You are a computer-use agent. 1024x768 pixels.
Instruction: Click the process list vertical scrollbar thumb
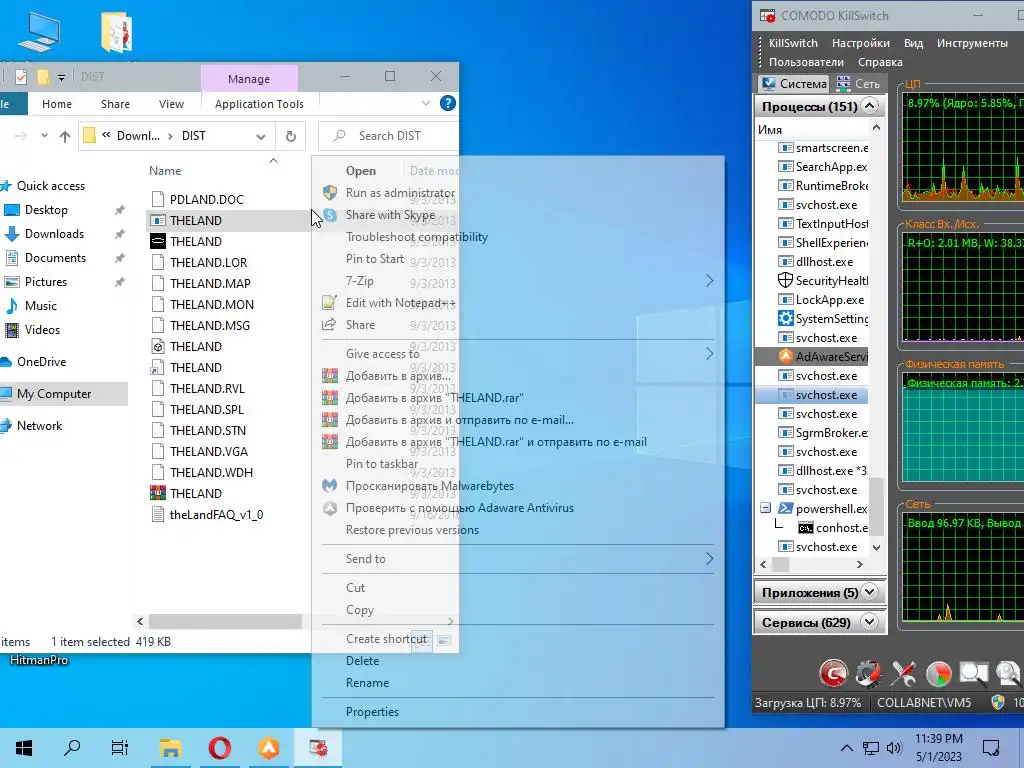(876, 507)
